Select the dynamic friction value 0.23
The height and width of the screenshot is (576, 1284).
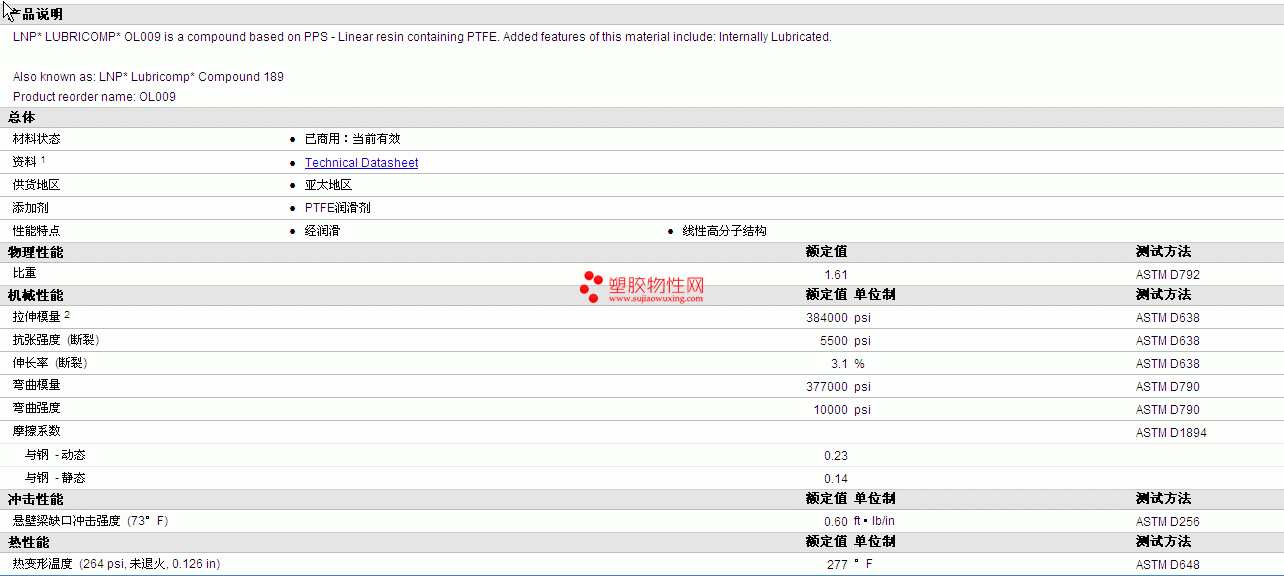click(836, 456)
